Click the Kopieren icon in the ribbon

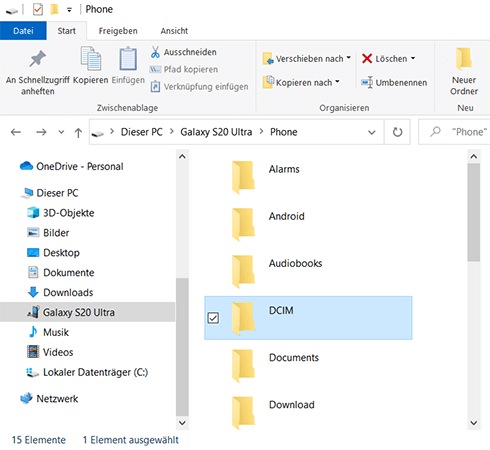coord(91,59)
